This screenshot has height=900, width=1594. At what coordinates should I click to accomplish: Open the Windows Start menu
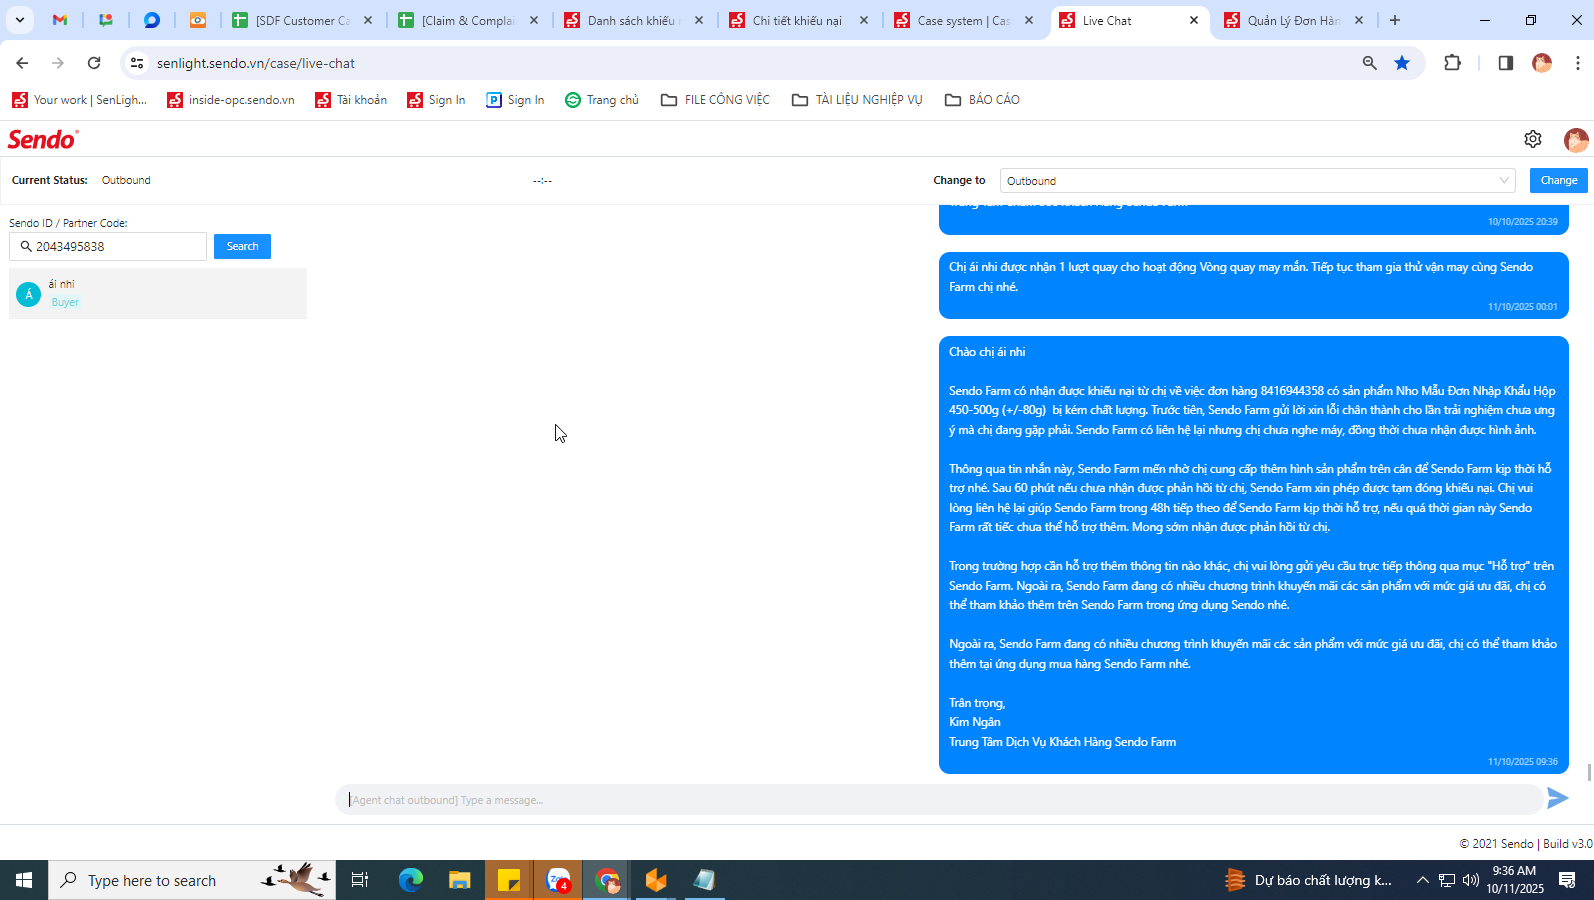tap(24, 880)
